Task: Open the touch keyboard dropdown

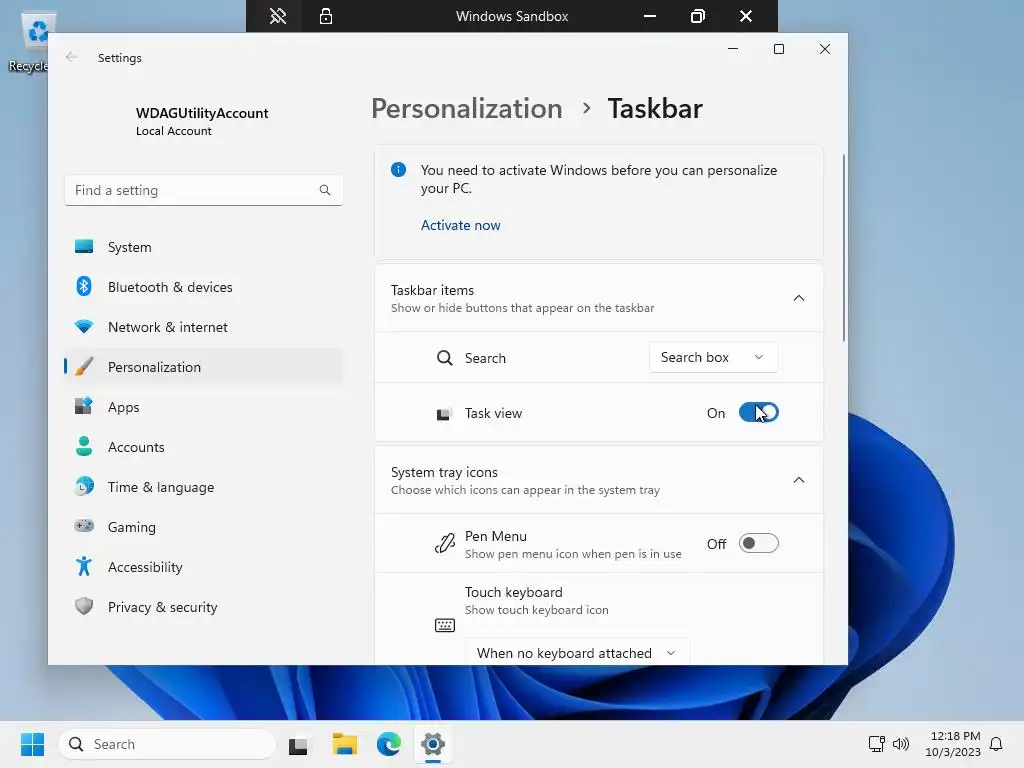Action: tap(577, 652)
